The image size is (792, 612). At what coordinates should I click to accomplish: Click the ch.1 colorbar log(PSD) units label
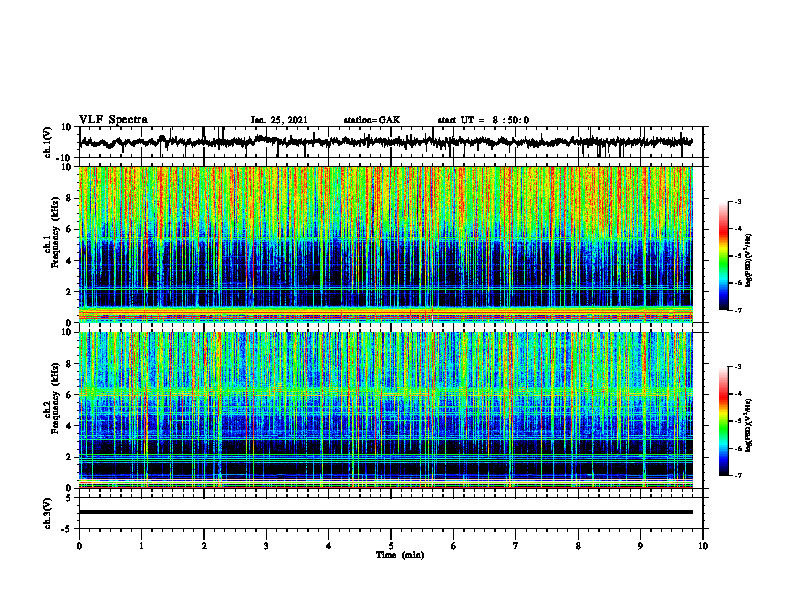(749, 261)
